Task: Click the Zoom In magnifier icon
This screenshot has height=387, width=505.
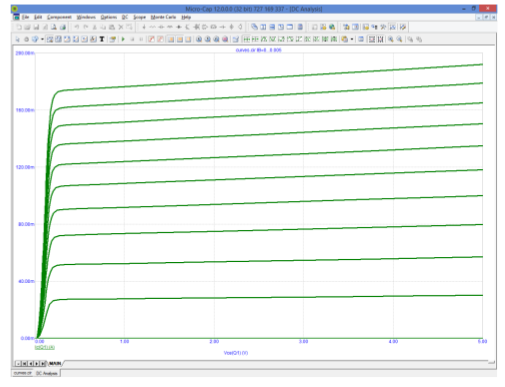Action: [x=391, y=39]
